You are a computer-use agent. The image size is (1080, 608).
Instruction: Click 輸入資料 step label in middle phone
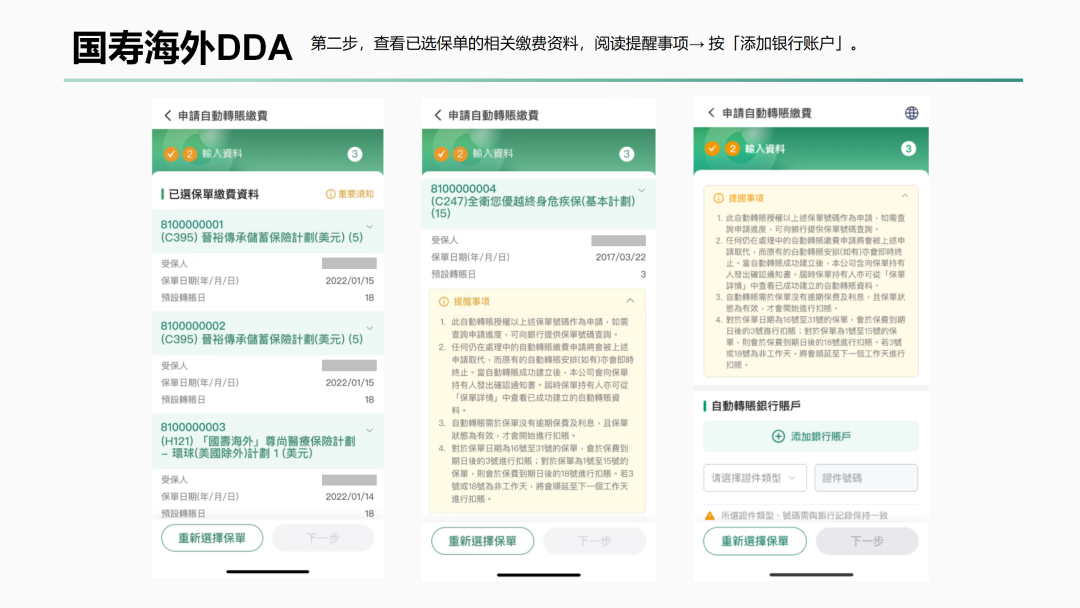tap(492, 154)
